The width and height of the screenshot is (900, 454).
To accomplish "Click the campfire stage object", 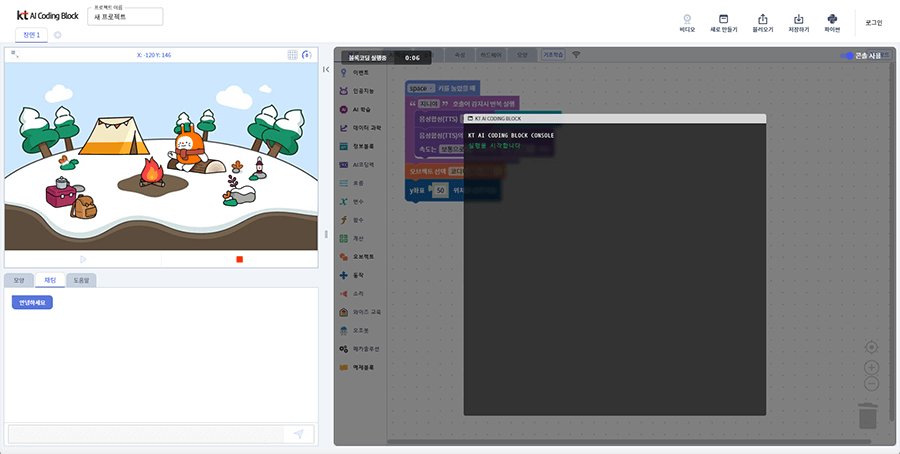I will coord(152,173).
